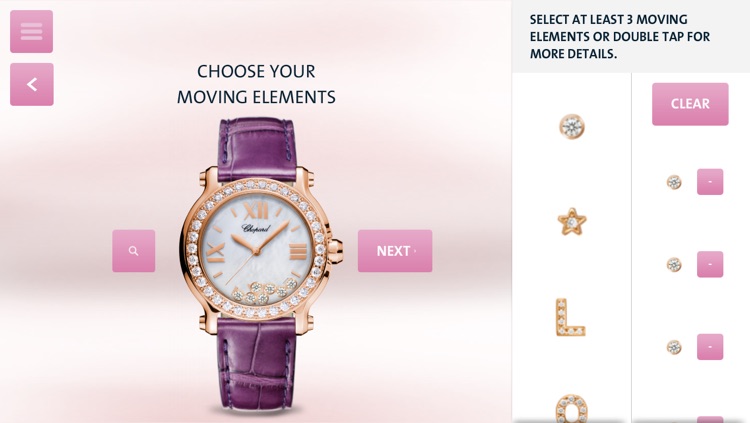750x423 pixels.
Task: Select the round diamond moving element
Action: tap(572, 127)
